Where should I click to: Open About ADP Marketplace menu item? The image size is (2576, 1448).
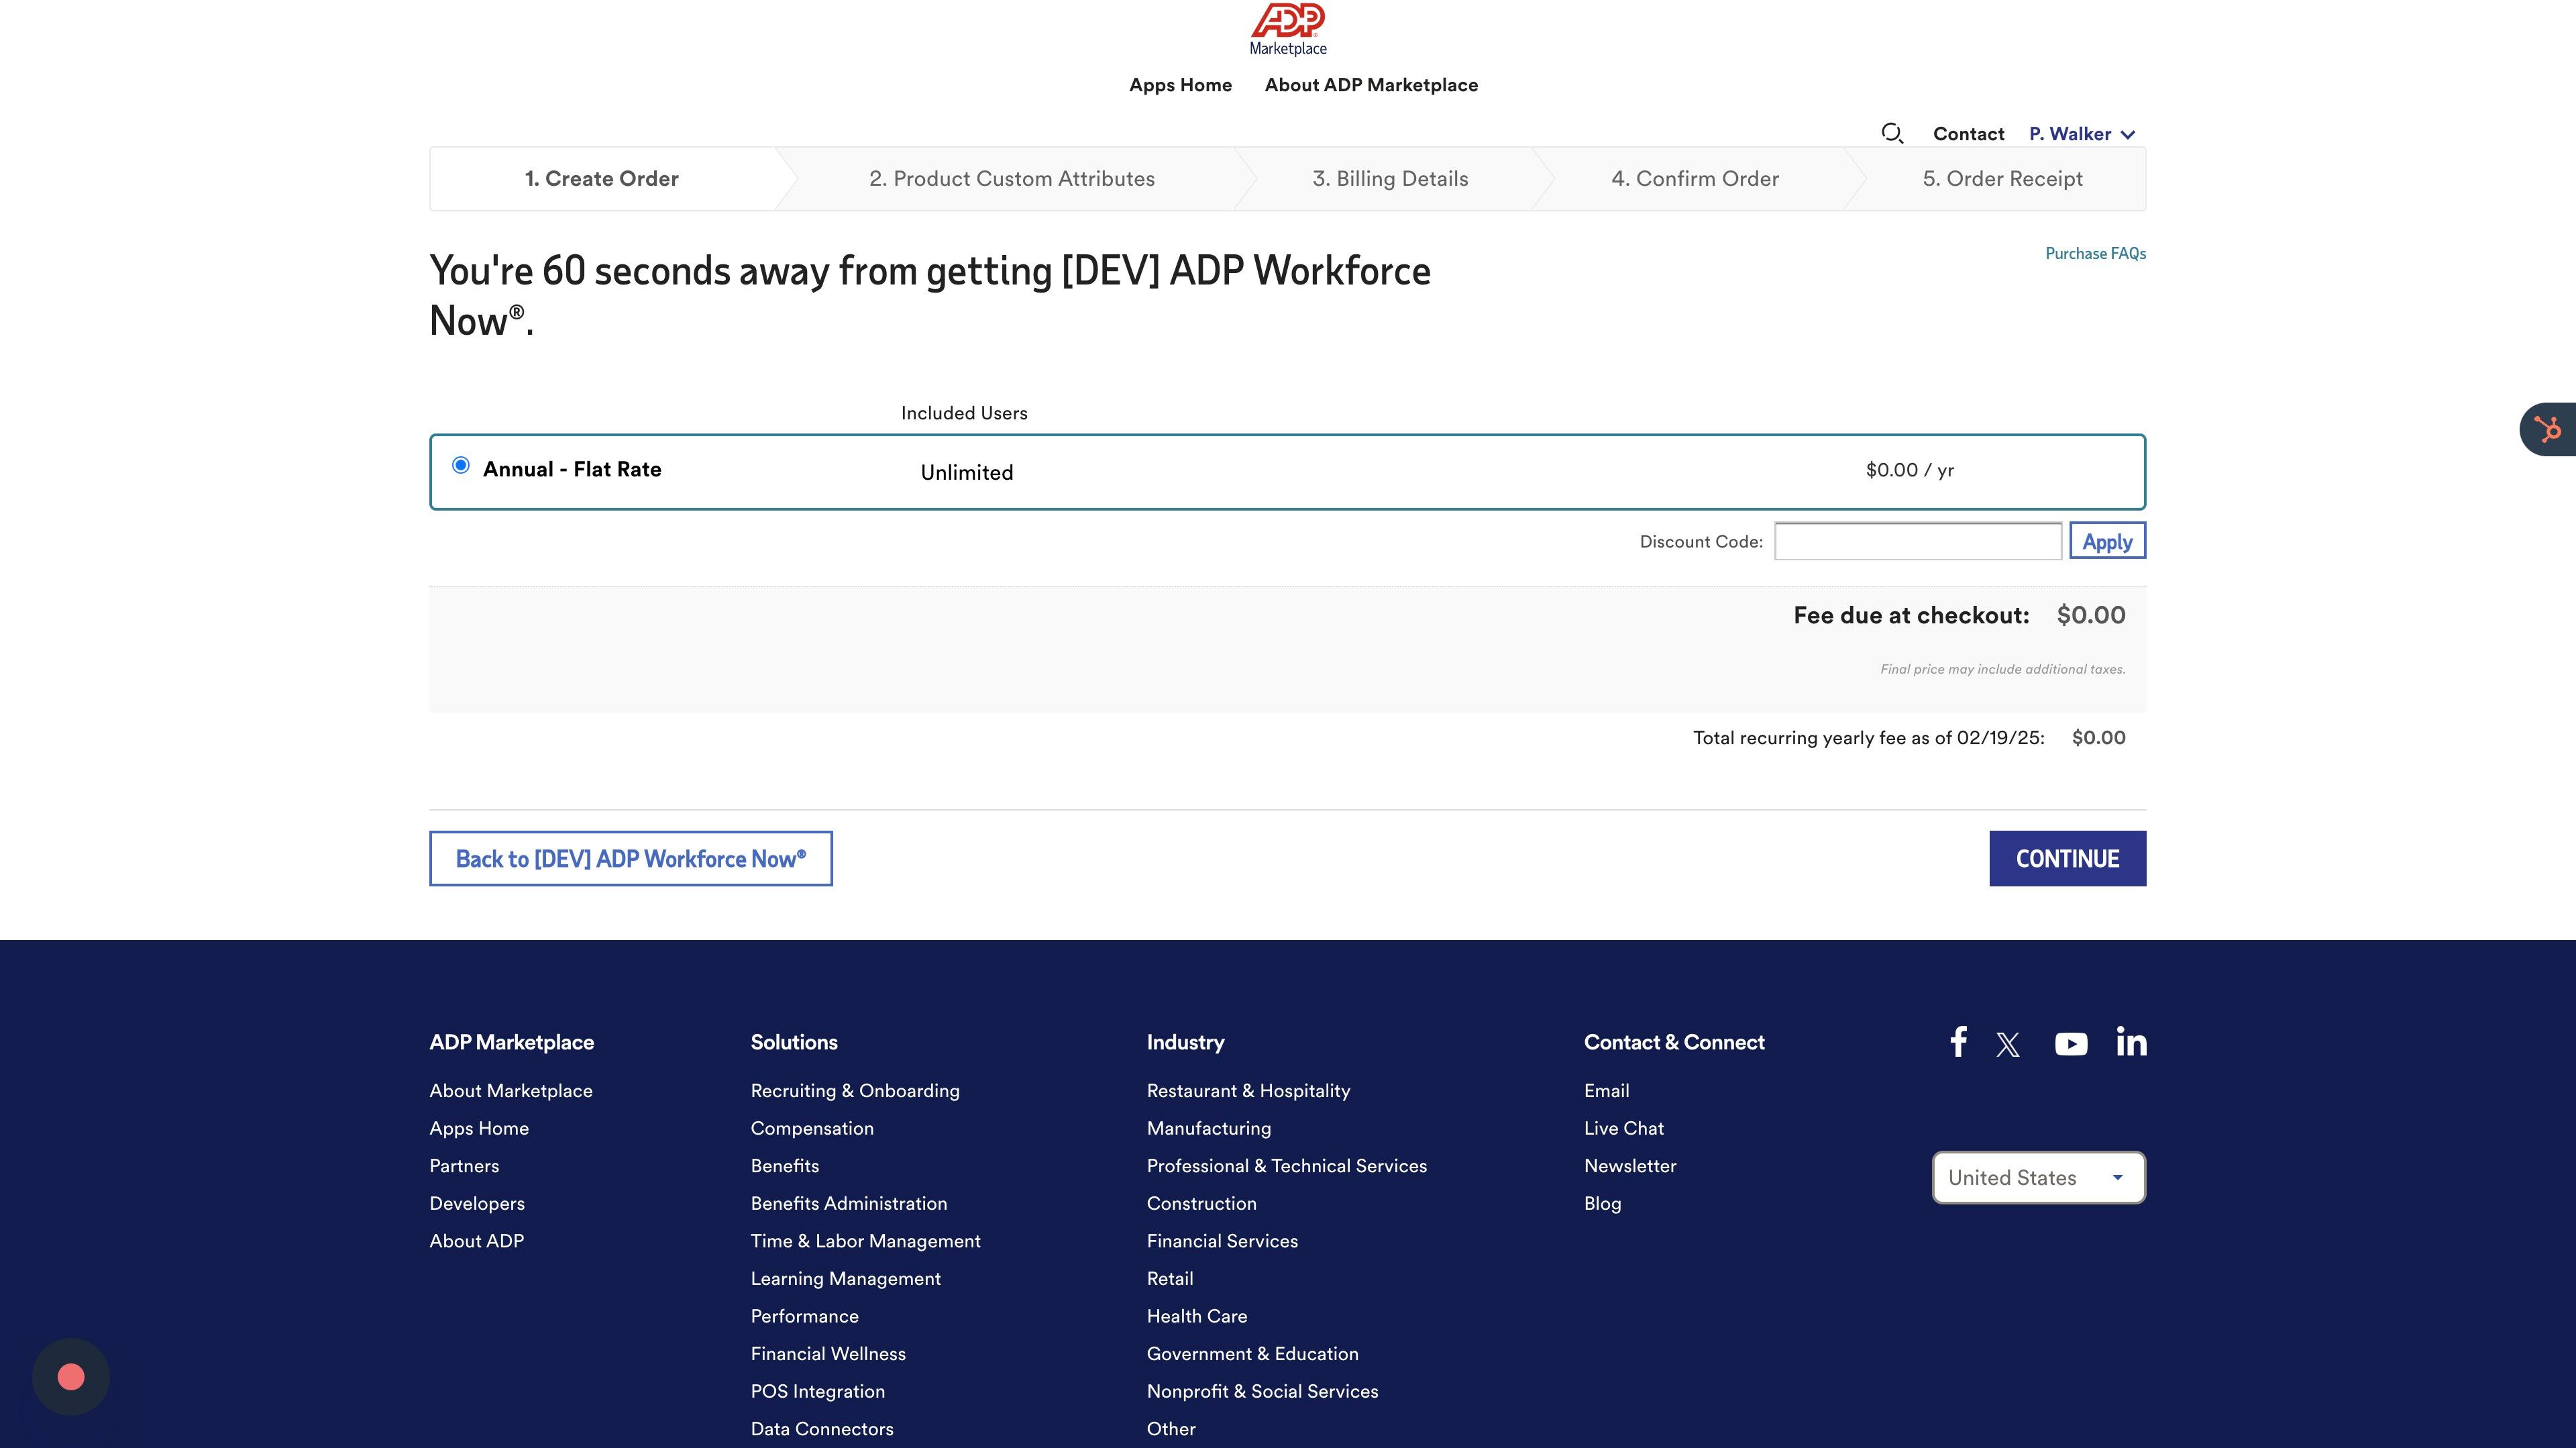click(1371, 85)
